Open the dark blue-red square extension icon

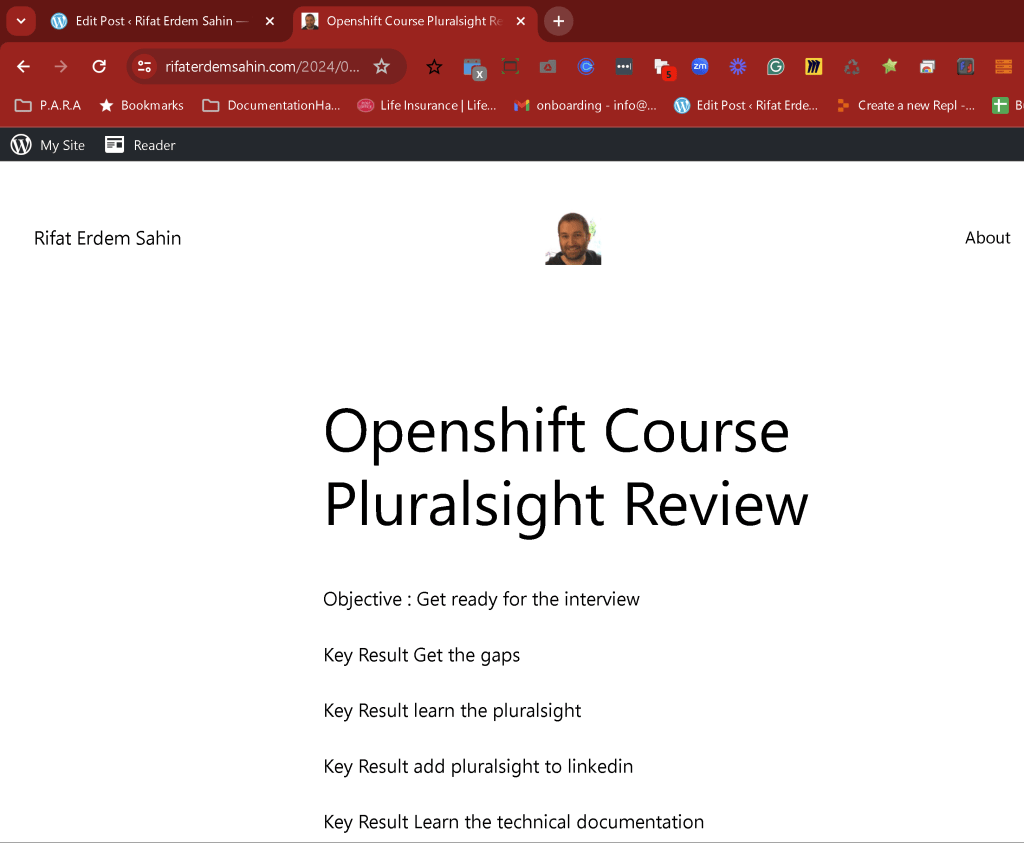point(965,67)
